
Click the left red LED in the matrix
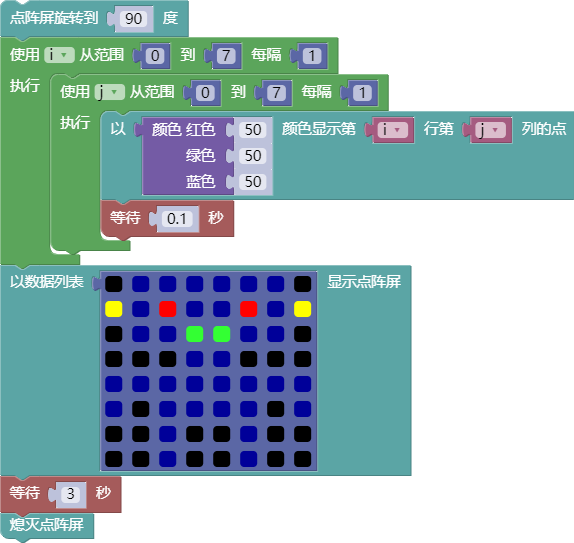(168, 309)
